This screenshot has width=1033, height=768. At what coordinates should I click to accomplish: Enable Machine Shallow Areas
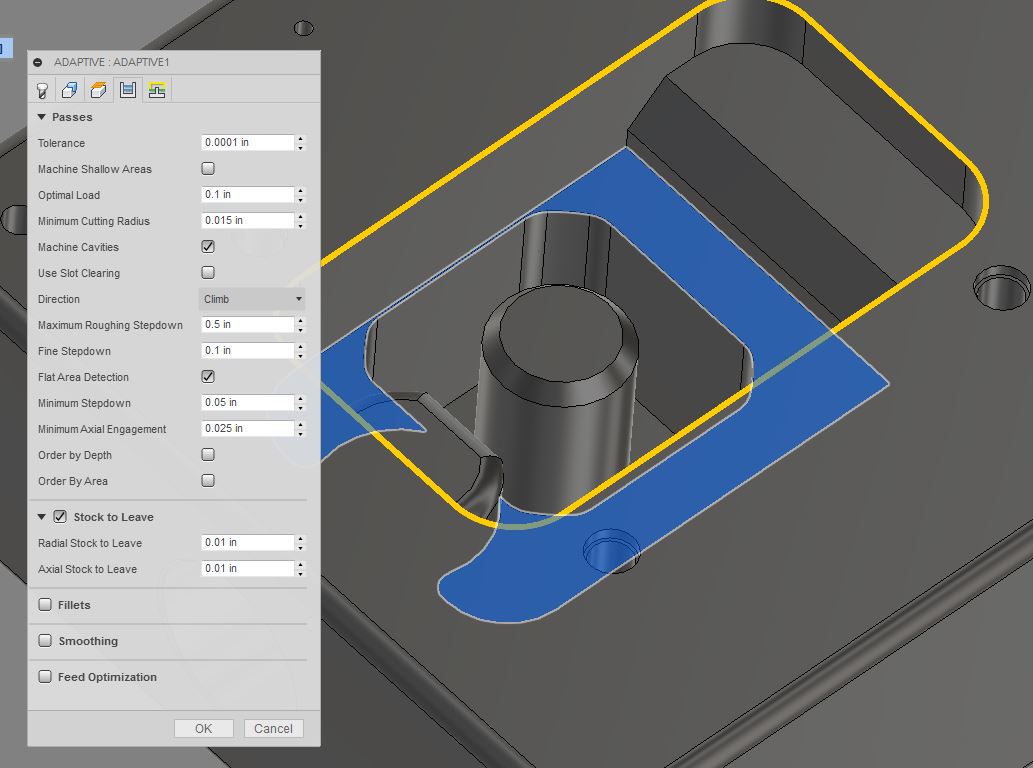pos(207,168)
